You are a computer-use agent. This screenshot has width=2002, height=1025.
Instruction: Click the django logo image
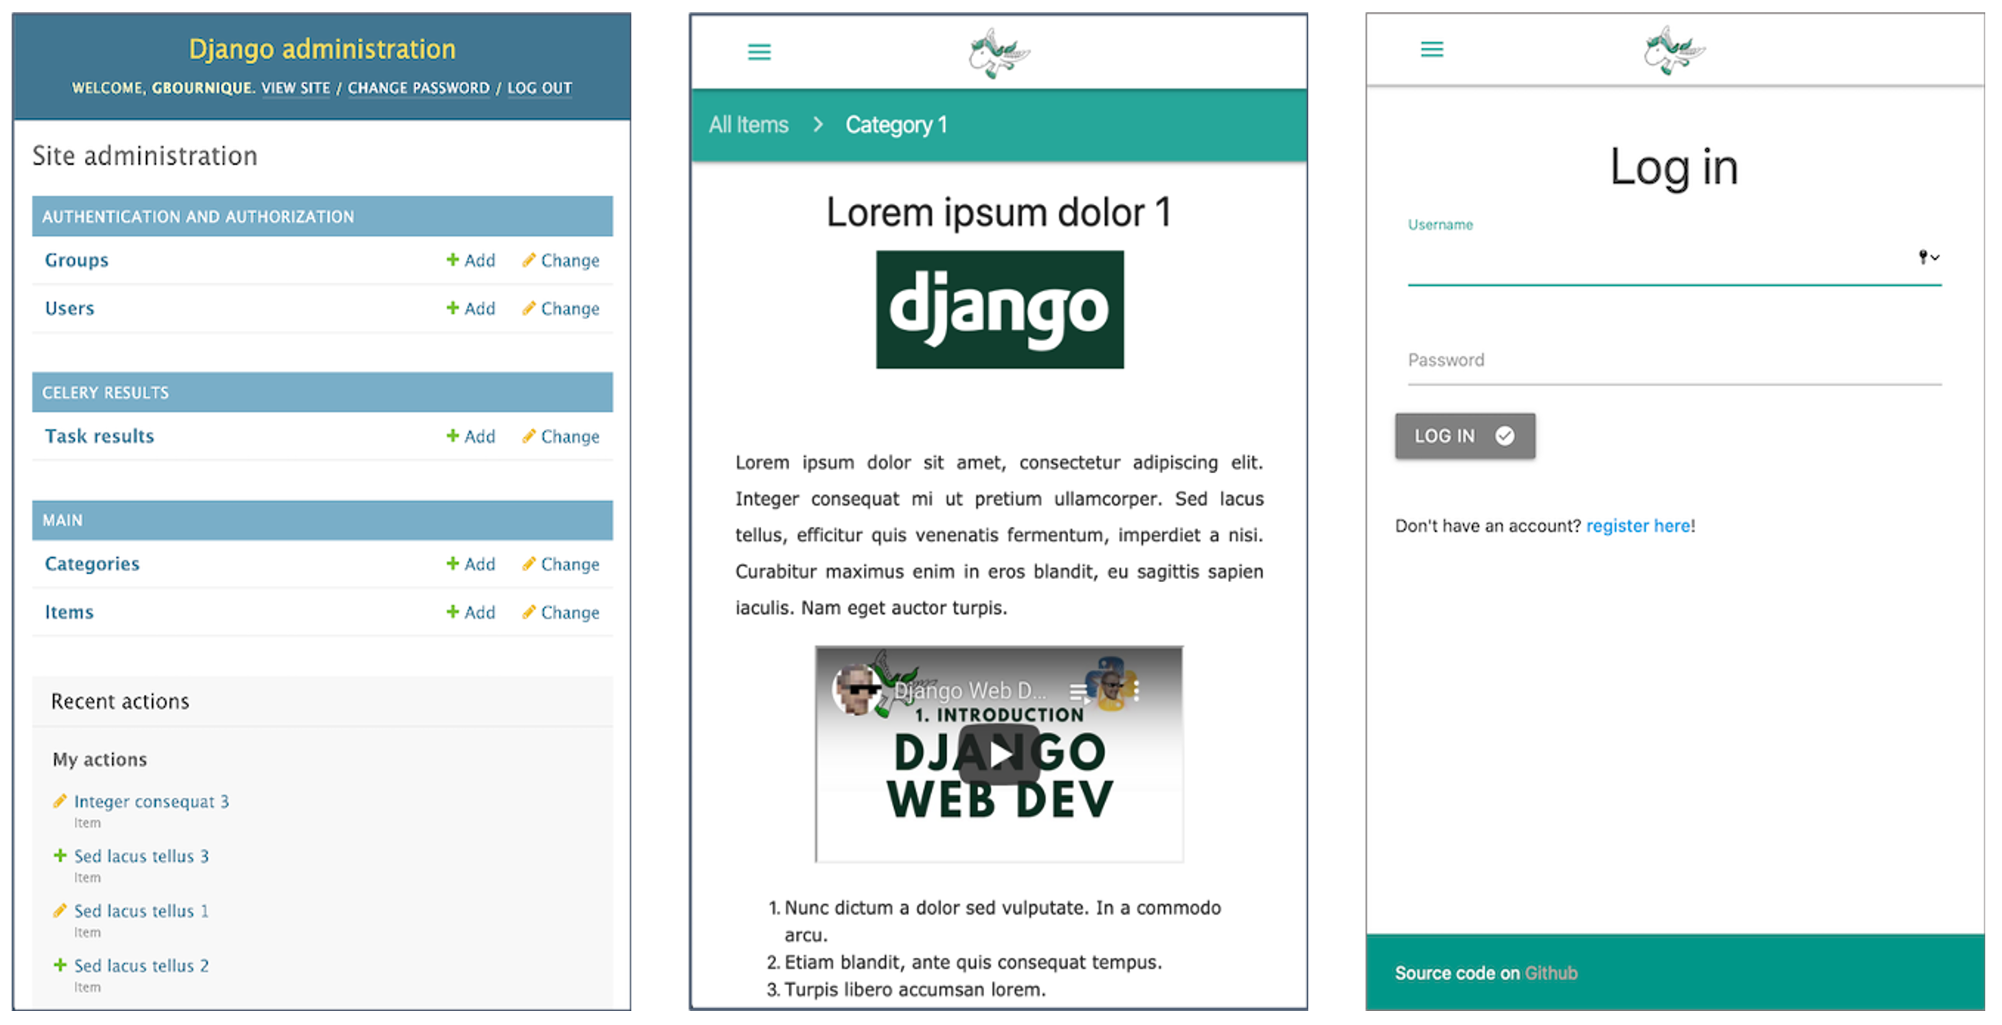[999, 309]
